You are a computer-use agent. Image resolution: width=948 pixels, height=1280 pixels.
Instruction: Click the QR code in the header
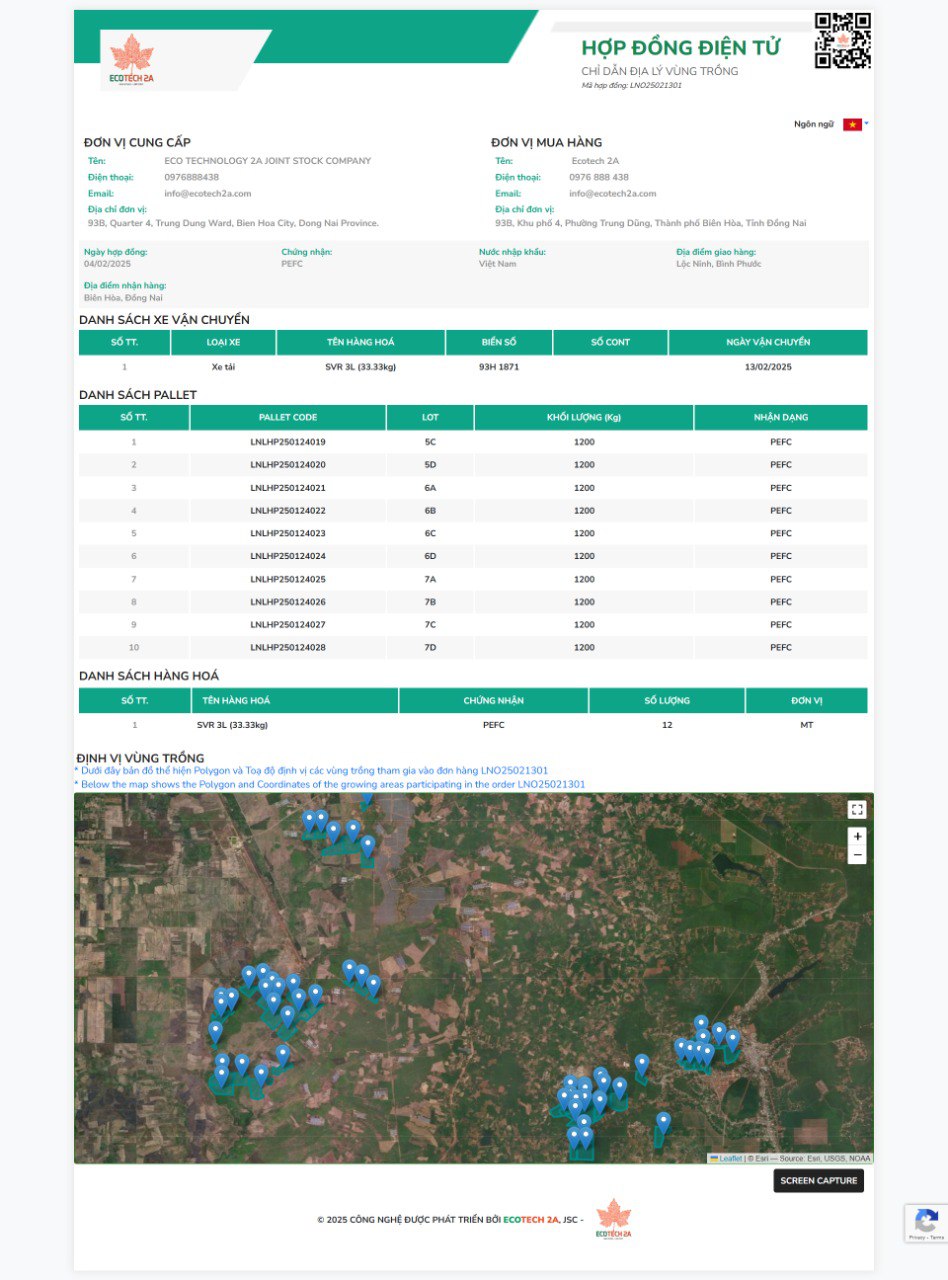click(842, 41)
